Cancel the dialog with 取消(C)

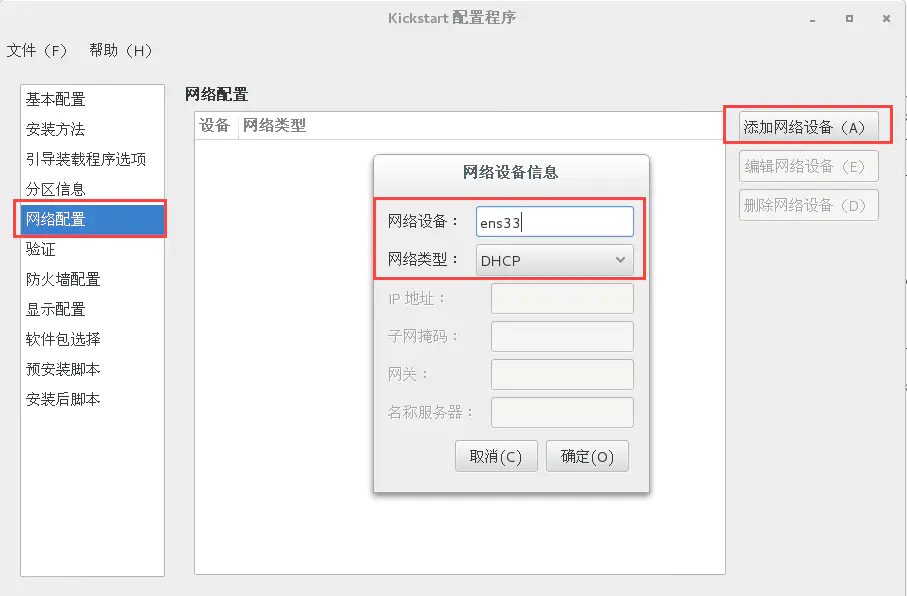(496, 456)
